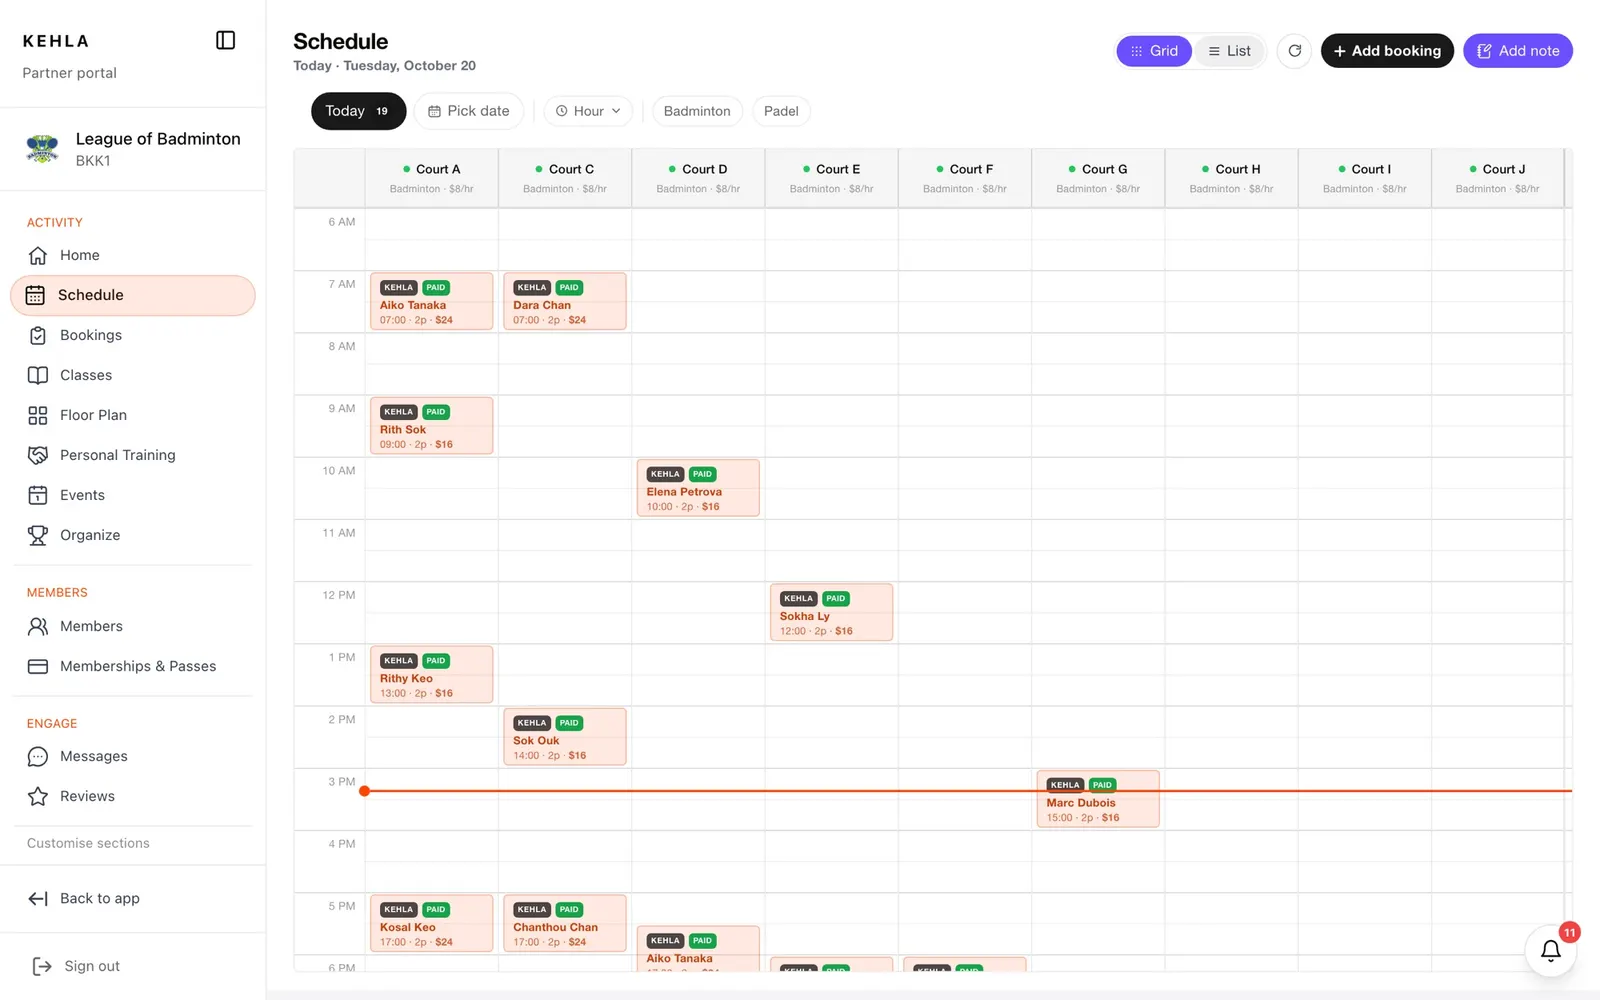Click the Members person icon
This screenshot has width=1600, height=1000.
(x=38, y=626)
